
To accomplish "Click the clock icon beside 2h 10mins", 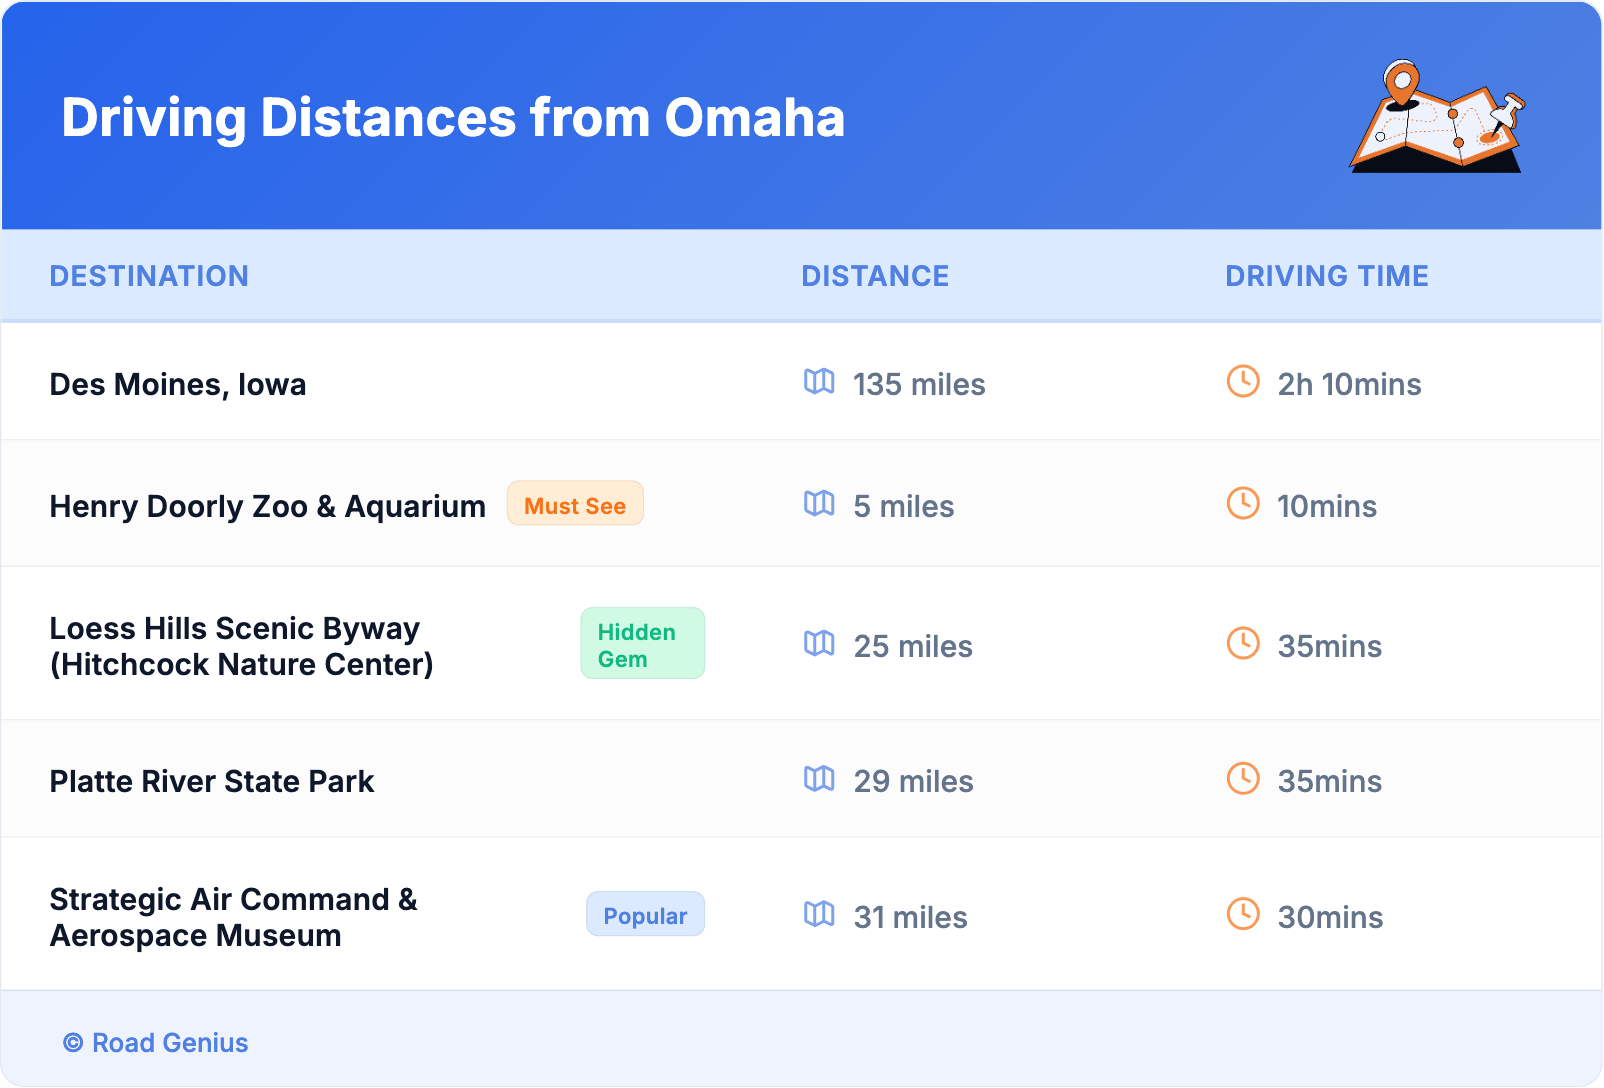I will [1243, 381].
